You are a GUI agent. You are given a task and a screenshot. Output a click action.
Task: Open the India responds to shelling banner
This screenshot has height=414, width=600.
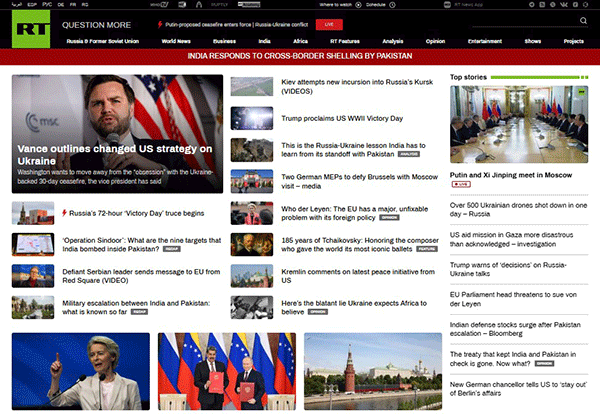tap(300, 56)
